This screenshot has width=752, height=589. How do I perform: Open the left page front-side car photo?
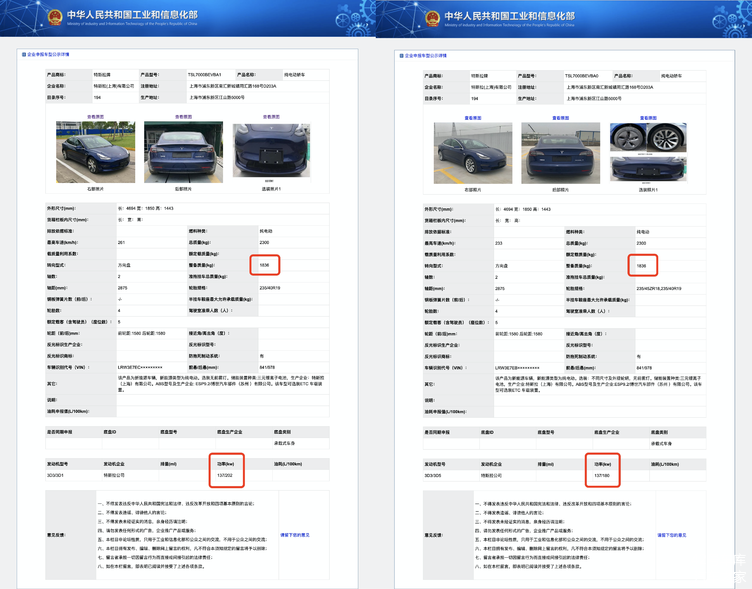97,151
